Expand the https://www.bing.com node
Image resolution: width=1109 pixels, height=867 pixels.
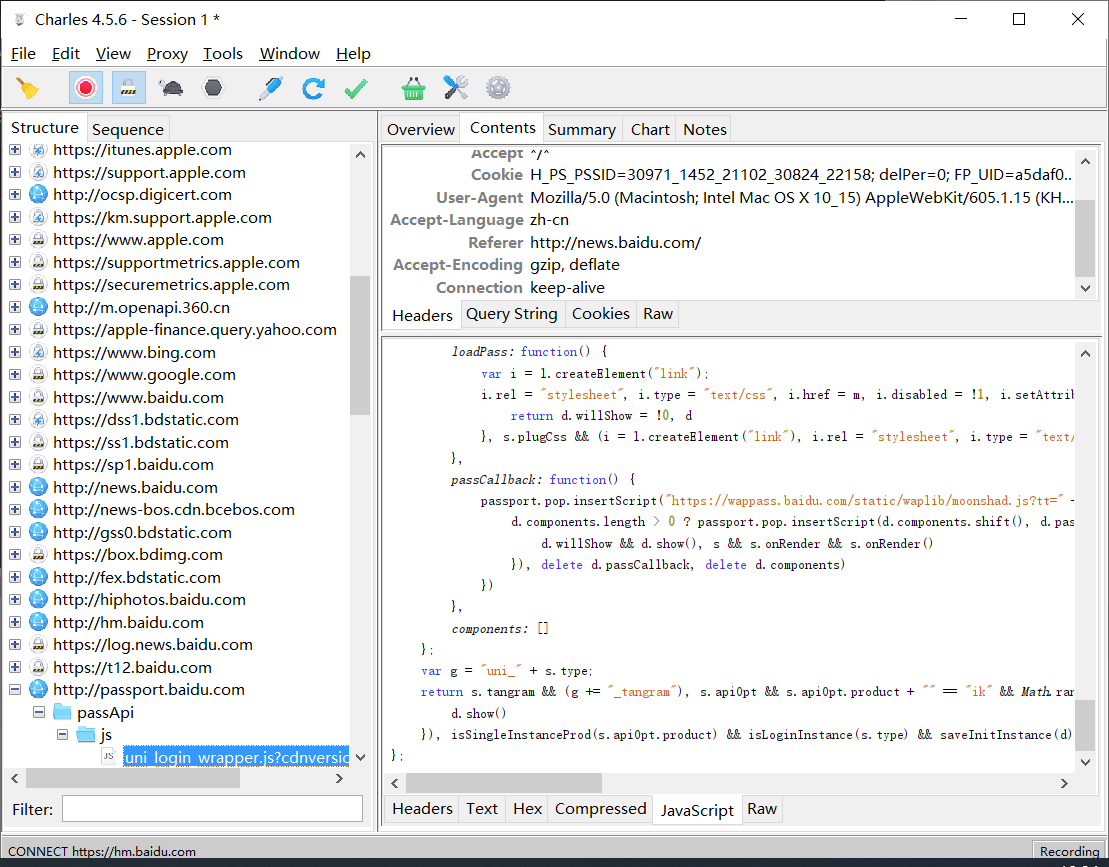point(15,352)
